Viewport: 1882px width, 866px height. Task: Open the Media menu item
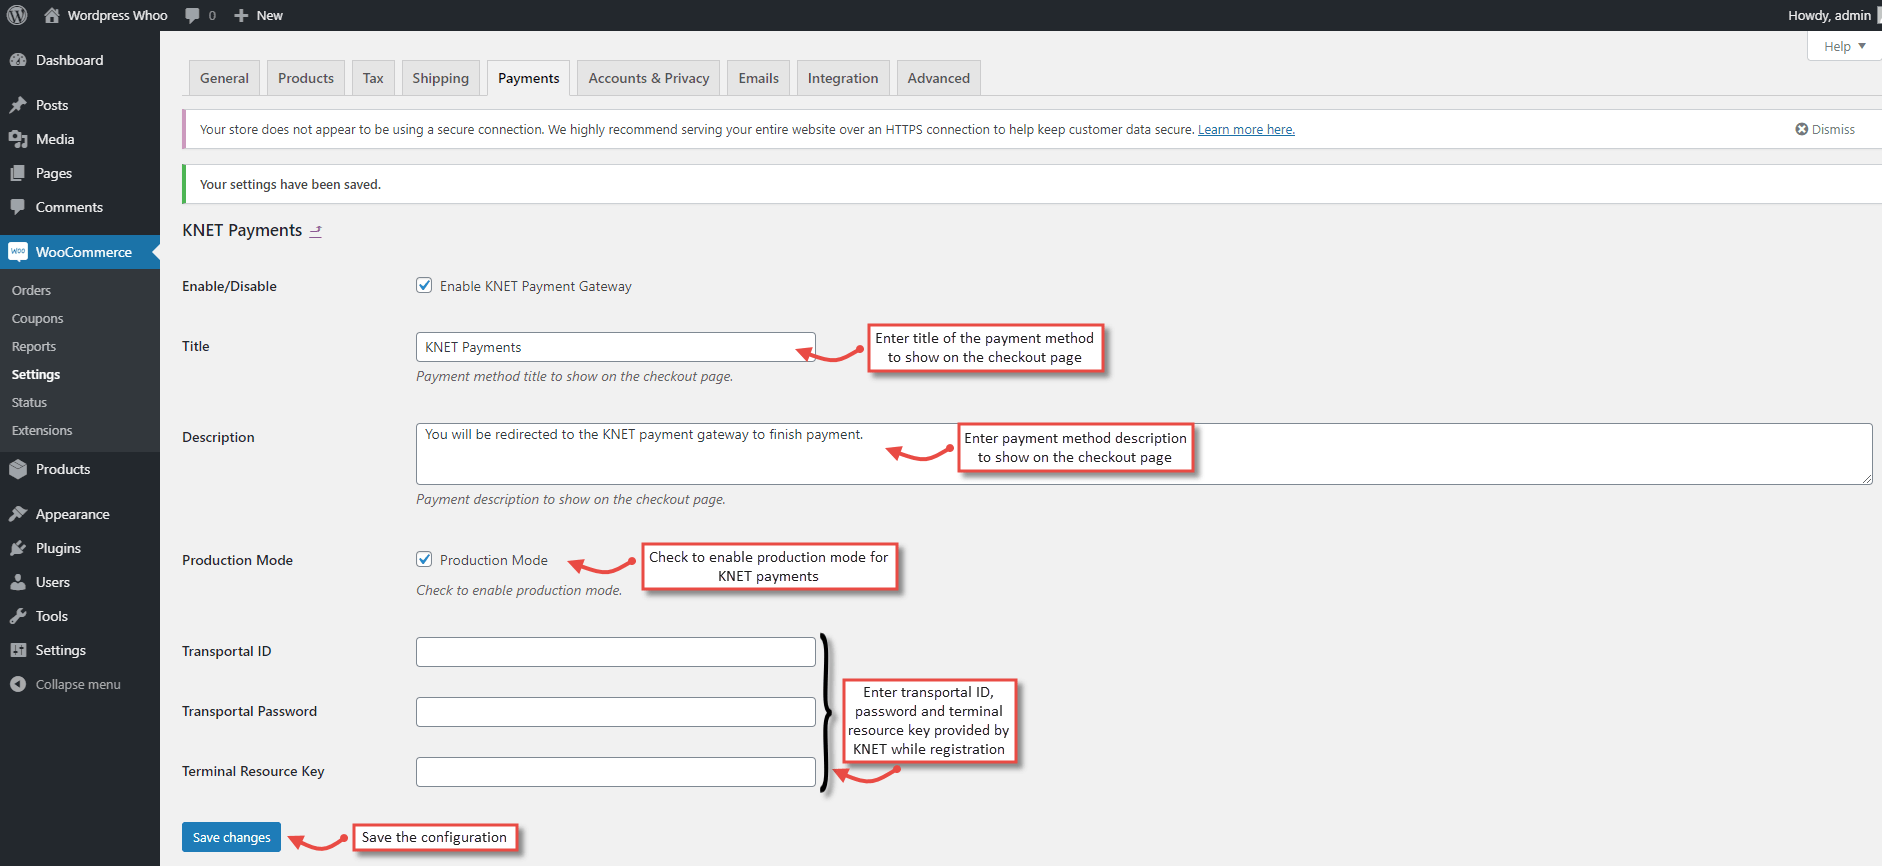point(80,139)
